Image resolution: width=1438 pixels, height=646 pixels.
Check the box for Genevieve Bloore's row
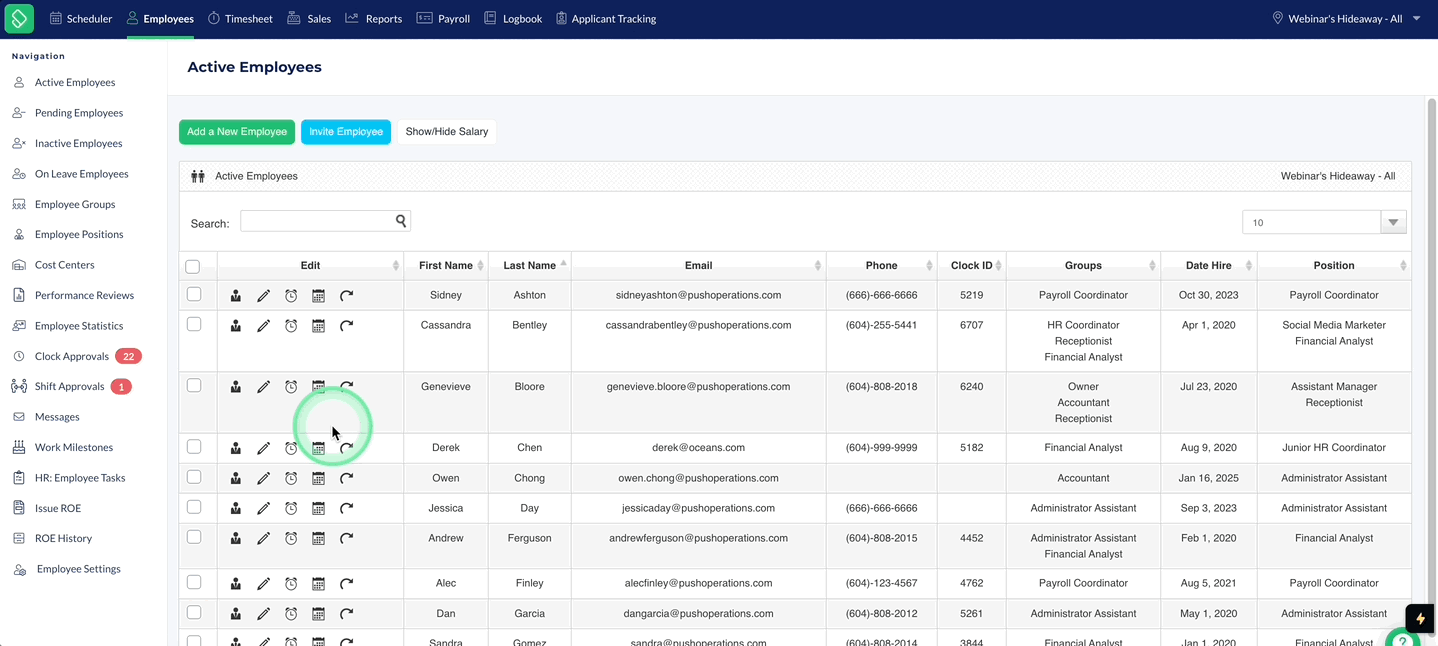[194, 385]
